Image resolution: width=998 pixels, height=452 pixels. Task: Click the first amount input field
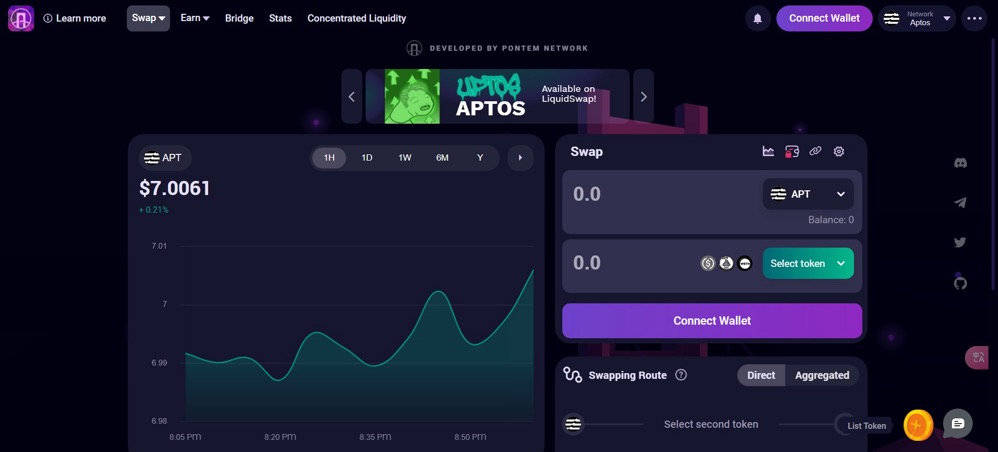click(x=662, y=194)
